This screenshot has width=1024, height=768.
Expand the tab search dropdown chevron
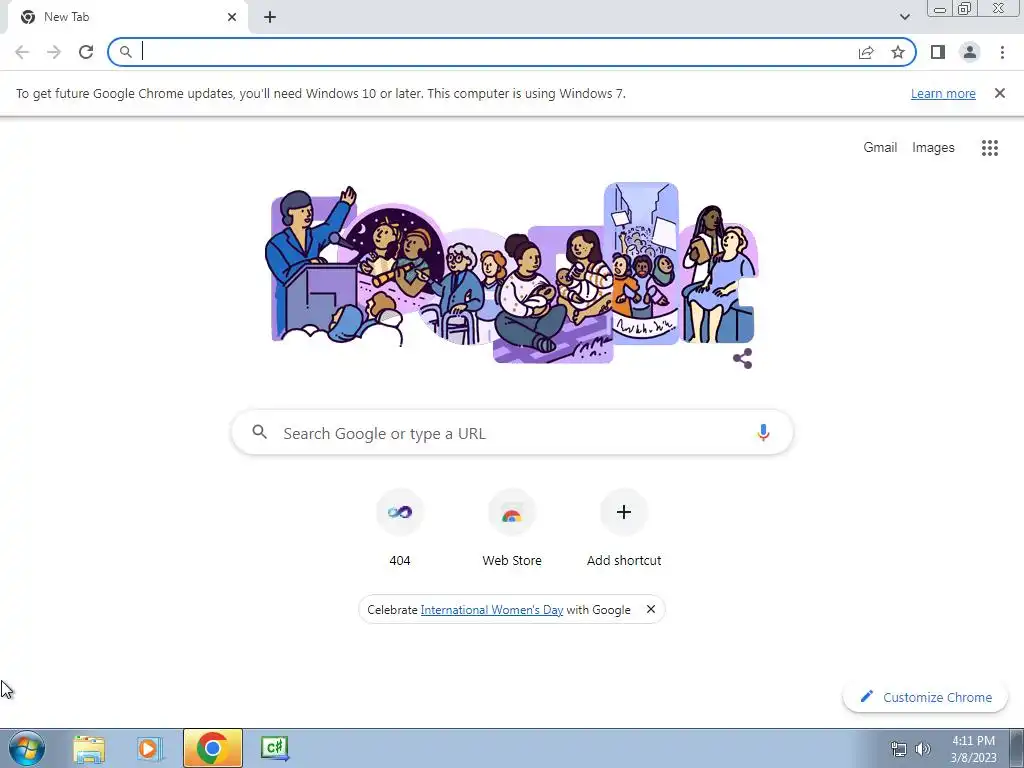pyautogui.click(x=904, y=17)
